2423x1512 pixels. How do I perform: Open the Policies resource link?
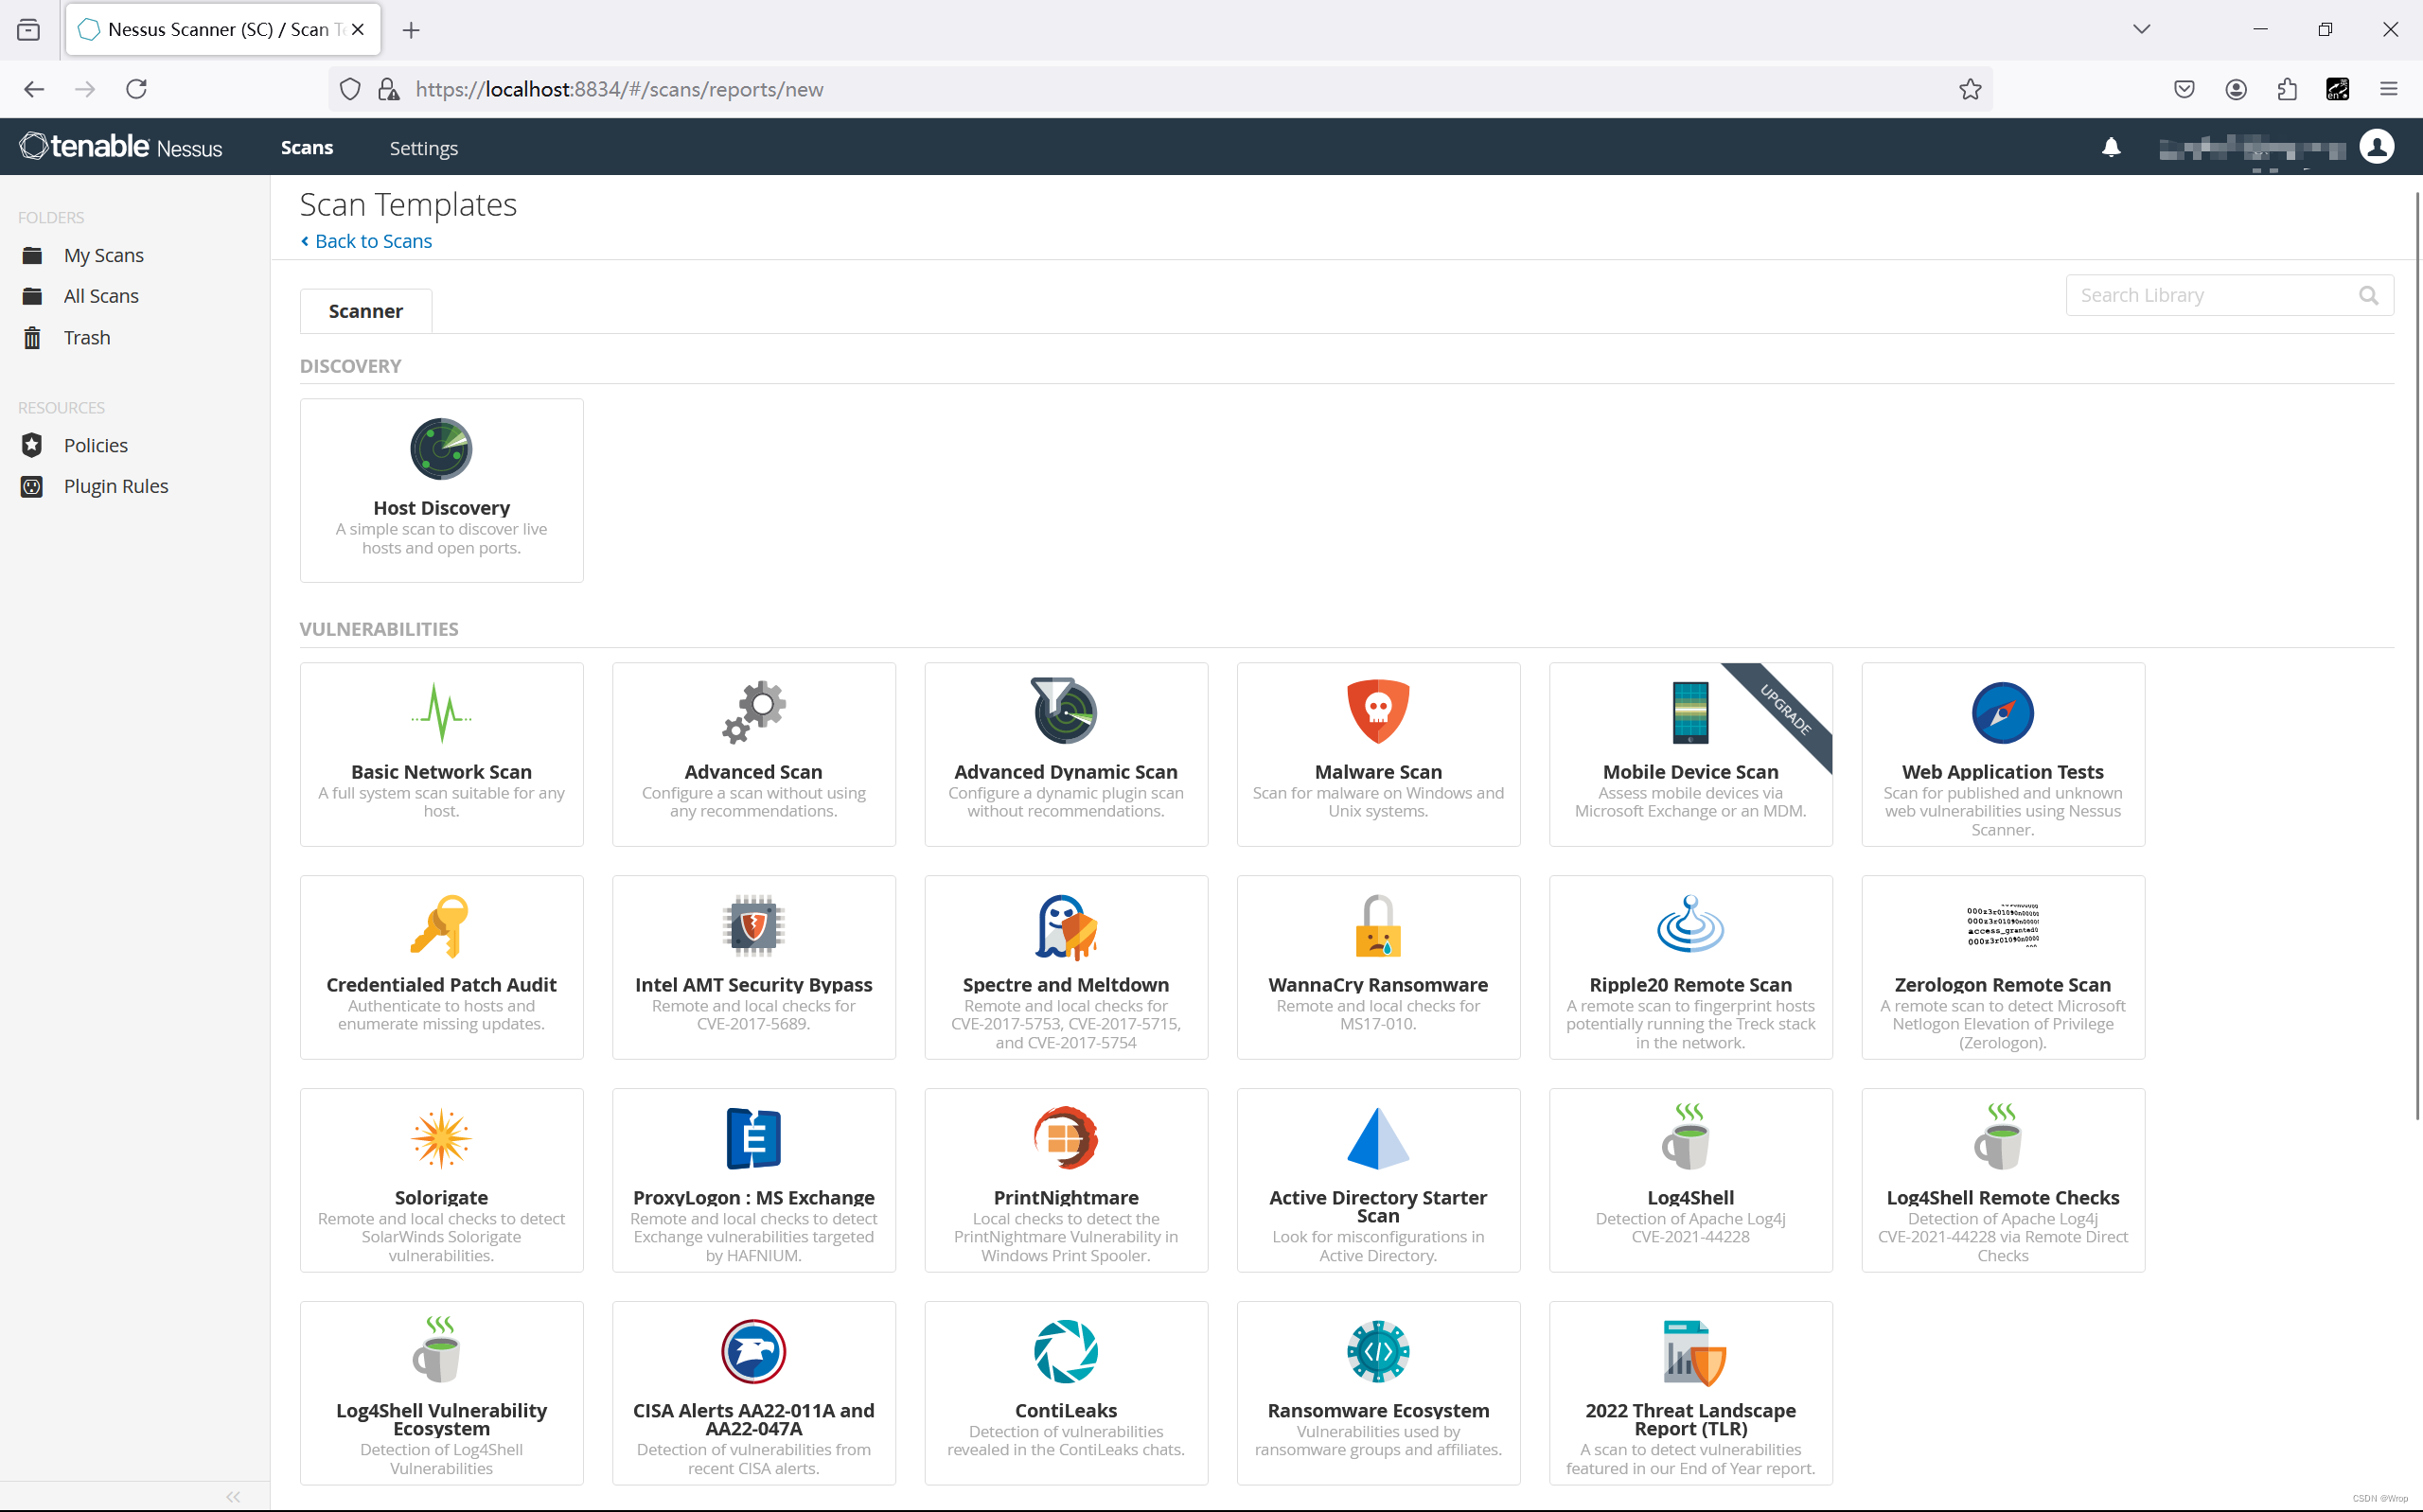tap(95, 445)
